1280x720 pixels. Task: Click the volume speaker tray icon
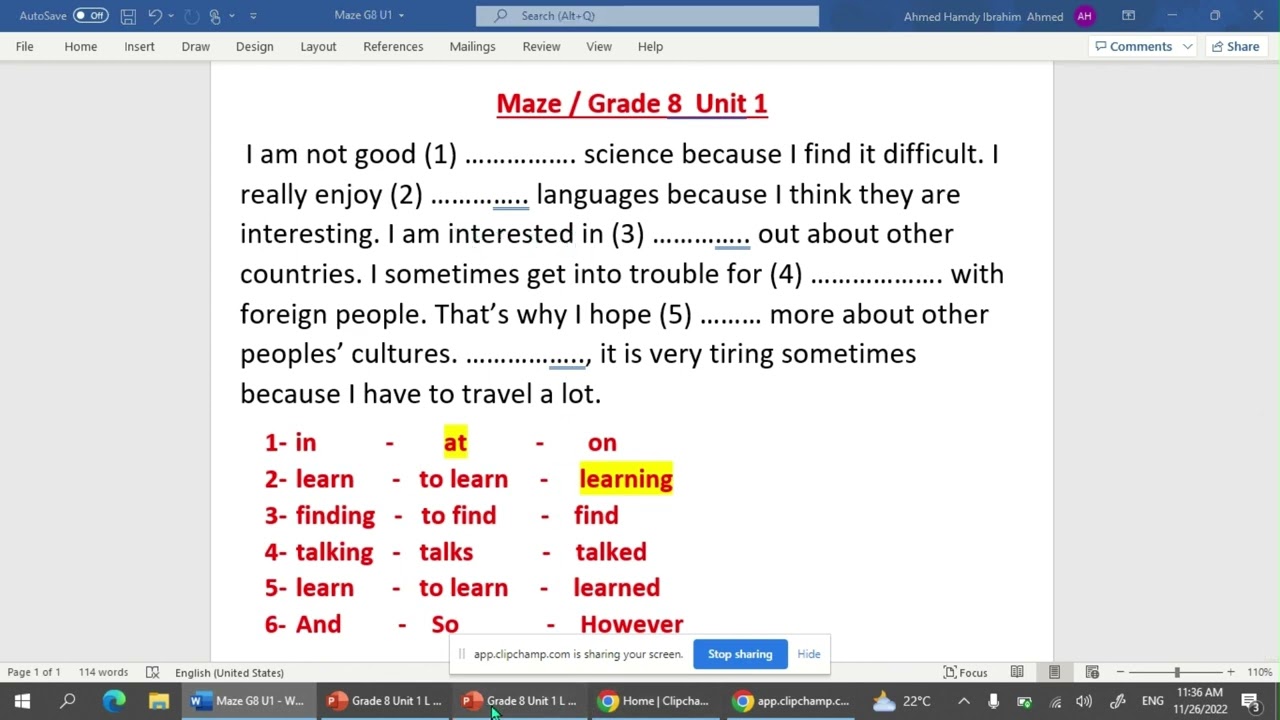[x=1085, y=701]
